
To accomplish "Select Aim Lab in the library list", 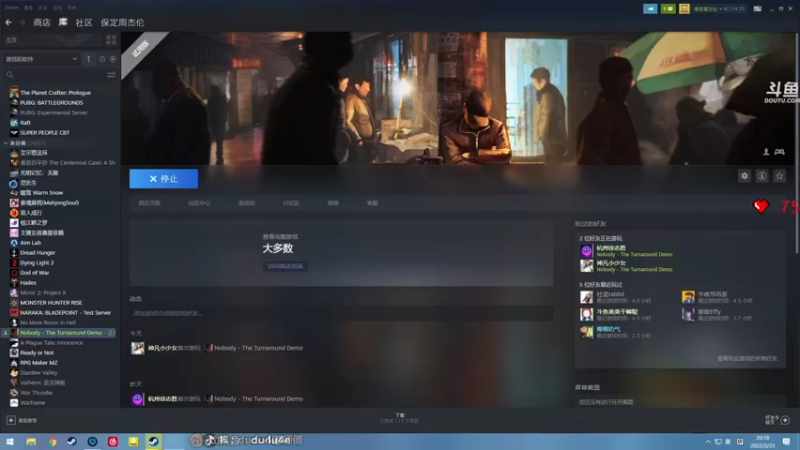I will pos(31,243).
